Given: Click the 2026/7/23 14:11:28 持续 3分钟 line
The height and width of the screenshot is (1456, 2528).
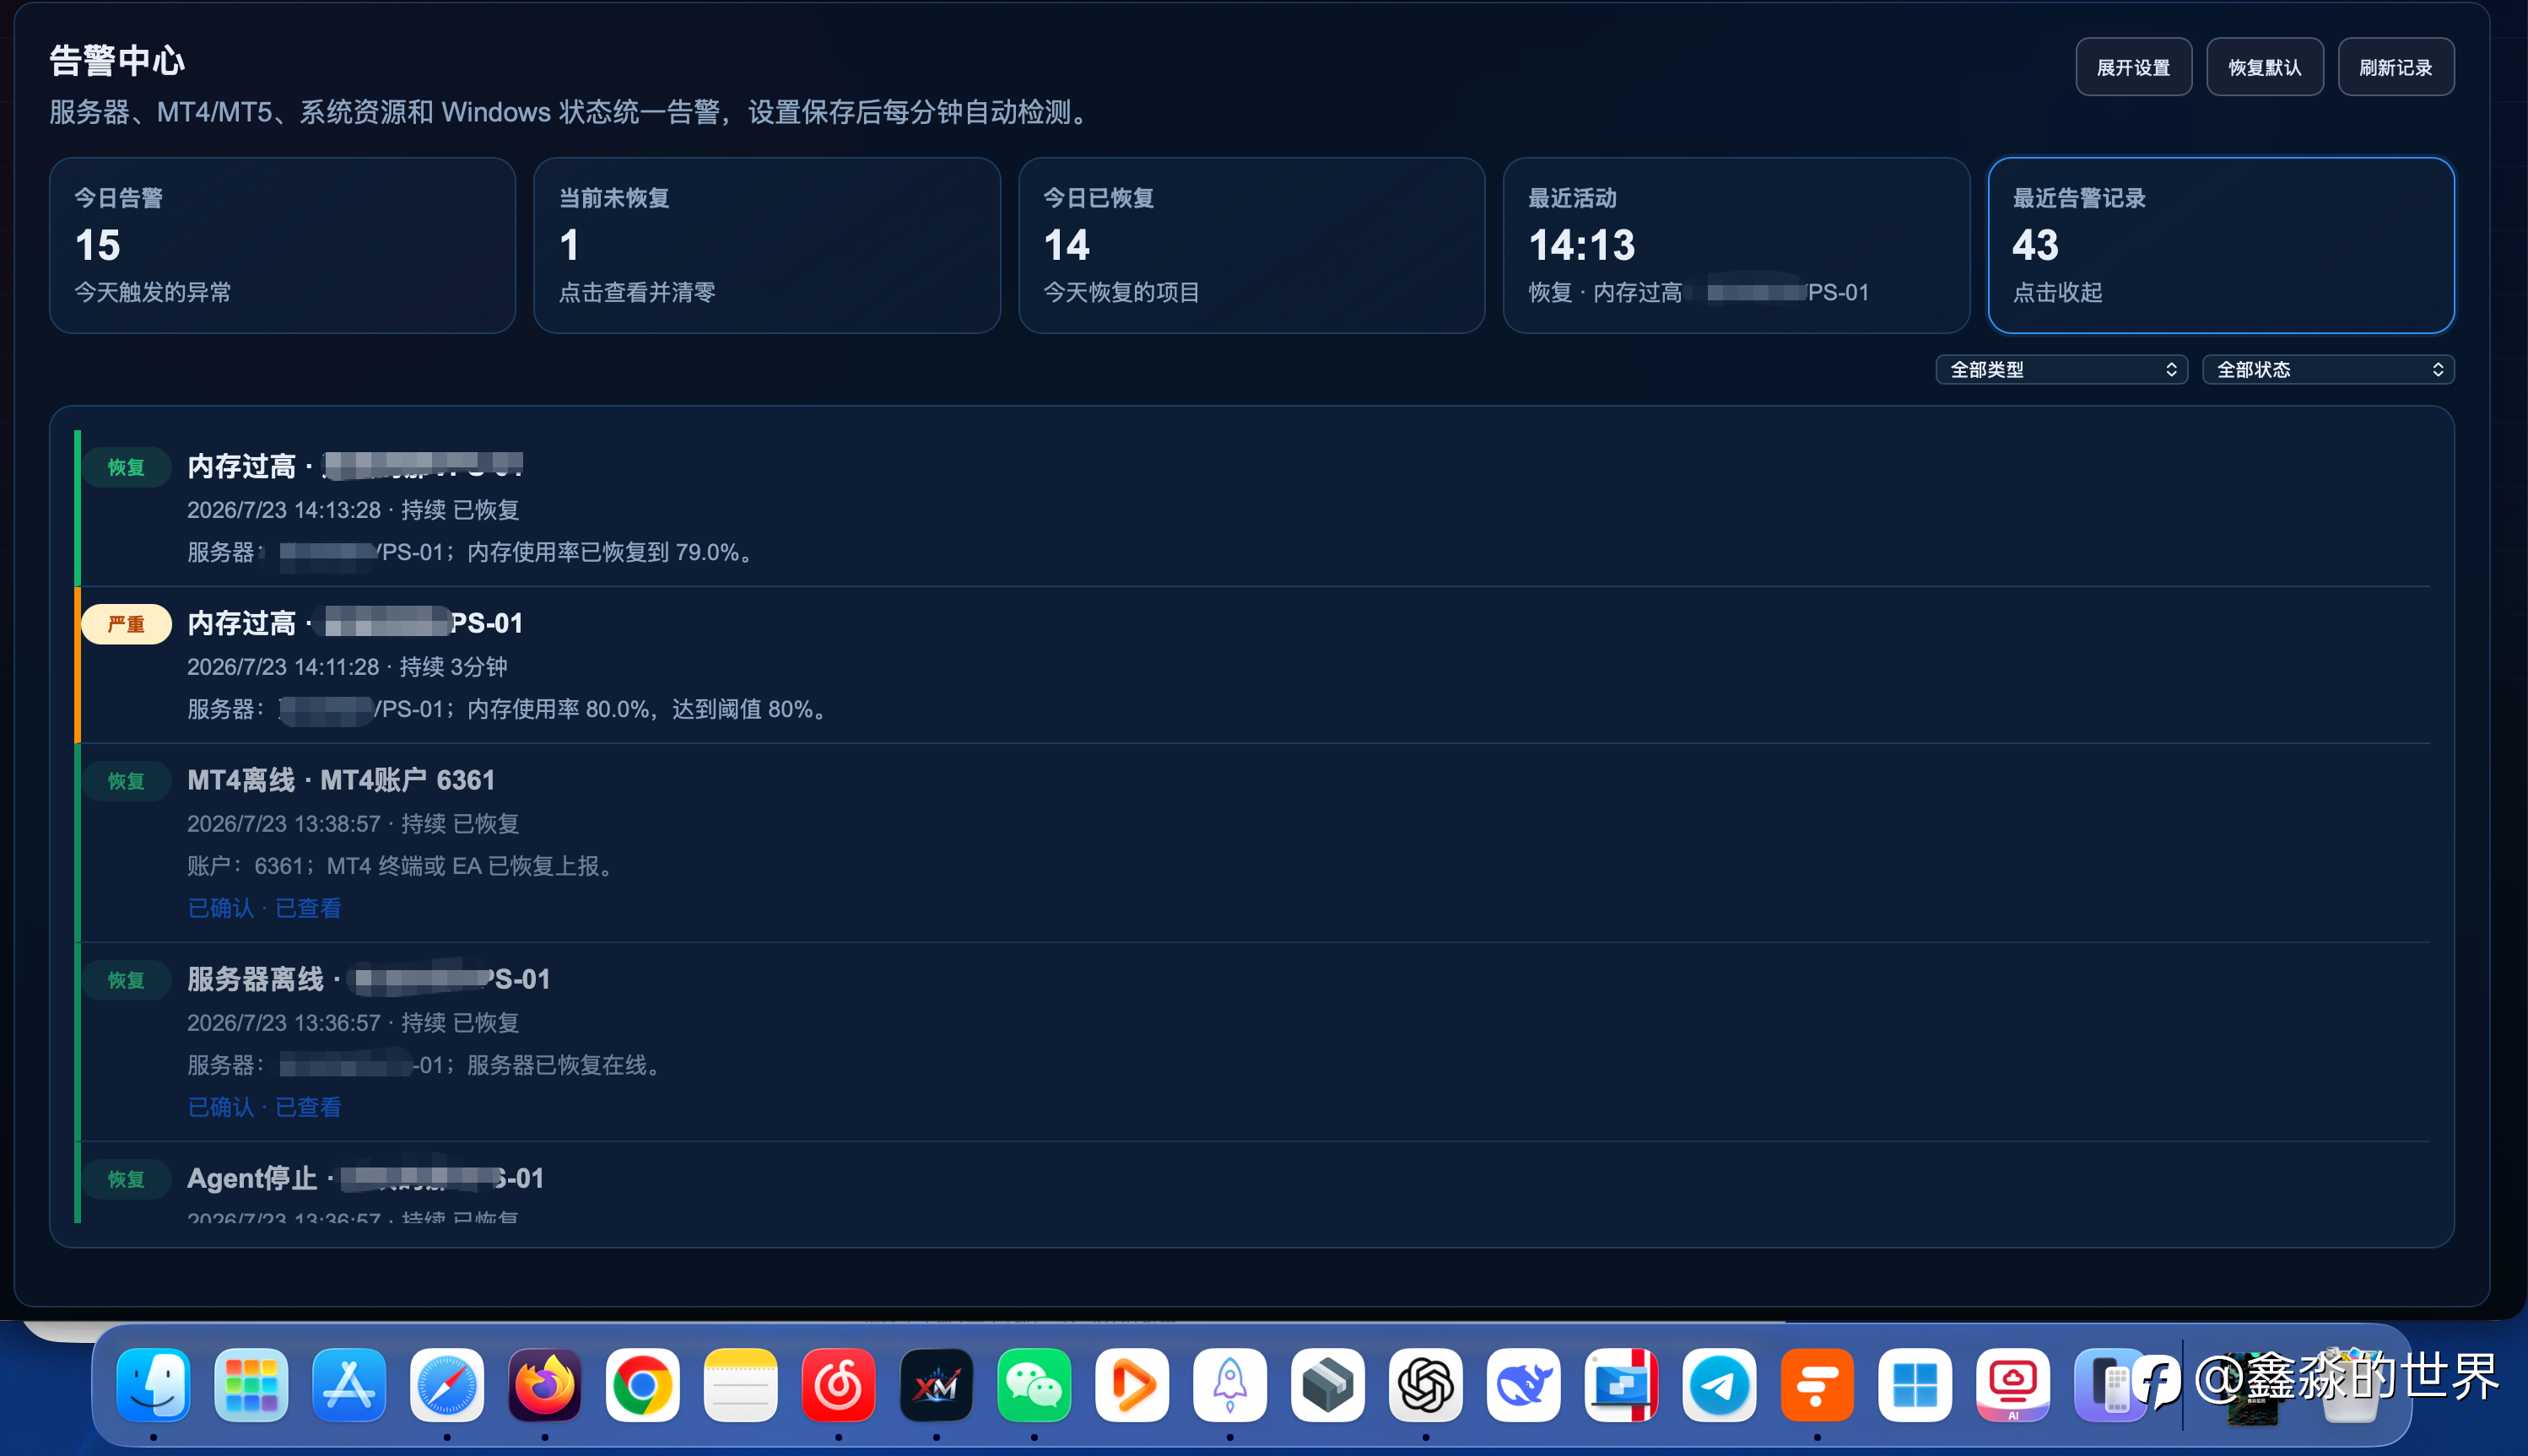Looking at the screenshot, I should point(347,666).
